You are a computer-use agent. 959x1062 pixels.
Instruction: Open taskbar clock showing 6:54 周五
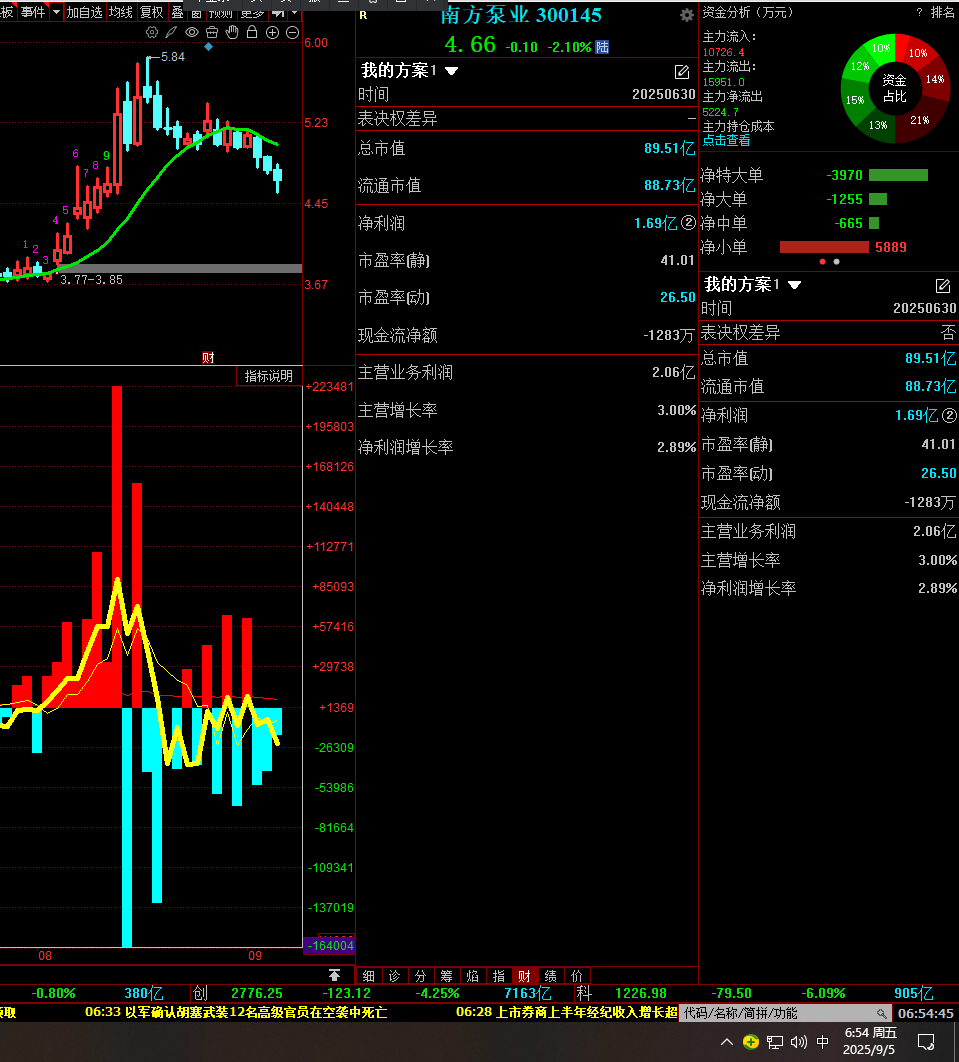coord(870,1041)
